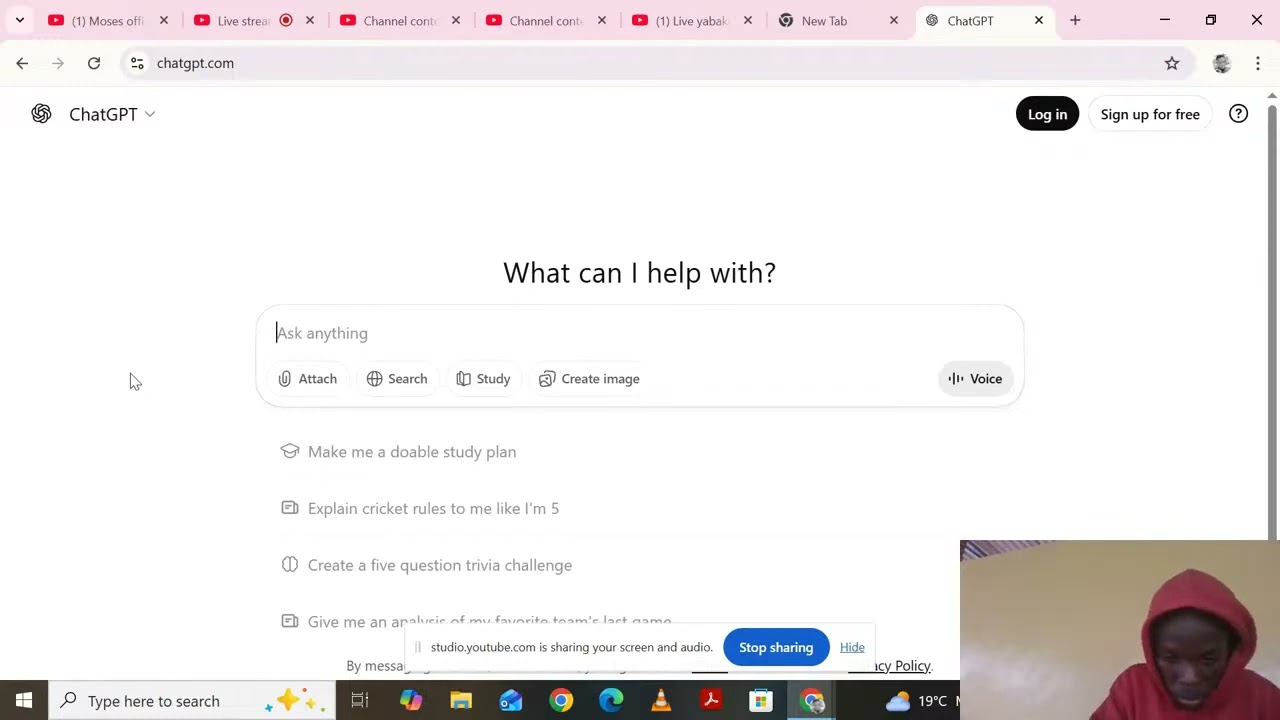
Task: Close the Moses offi tab
Action: (x=164, y=20)
